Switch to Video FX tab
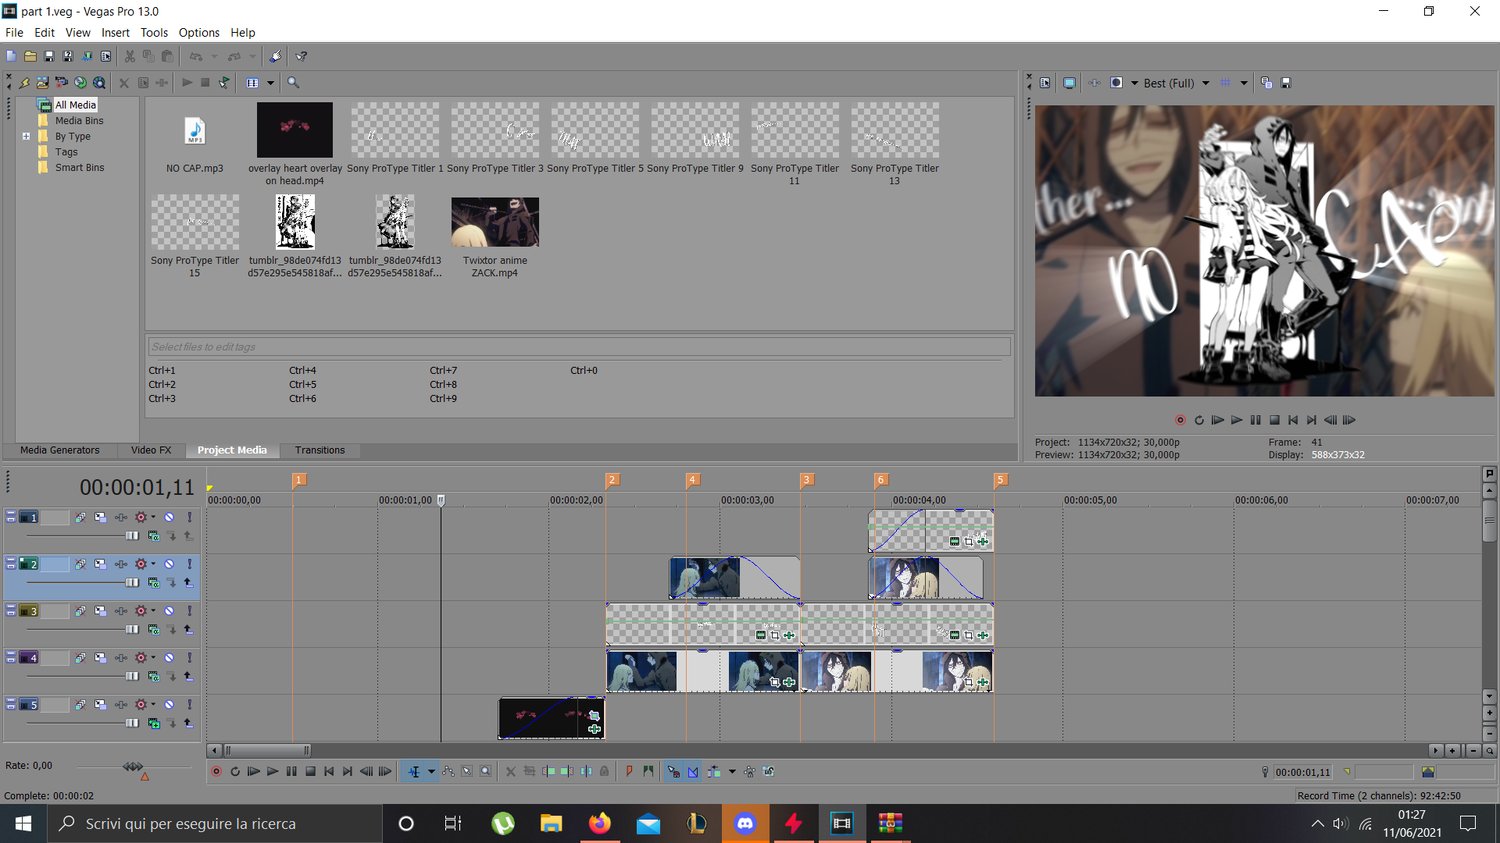 [x=151, y=450]
